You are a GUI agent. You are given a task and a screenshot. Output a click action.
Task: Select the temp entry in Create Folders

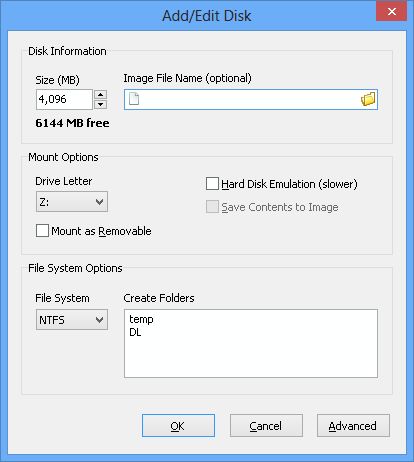pos(141,319)
